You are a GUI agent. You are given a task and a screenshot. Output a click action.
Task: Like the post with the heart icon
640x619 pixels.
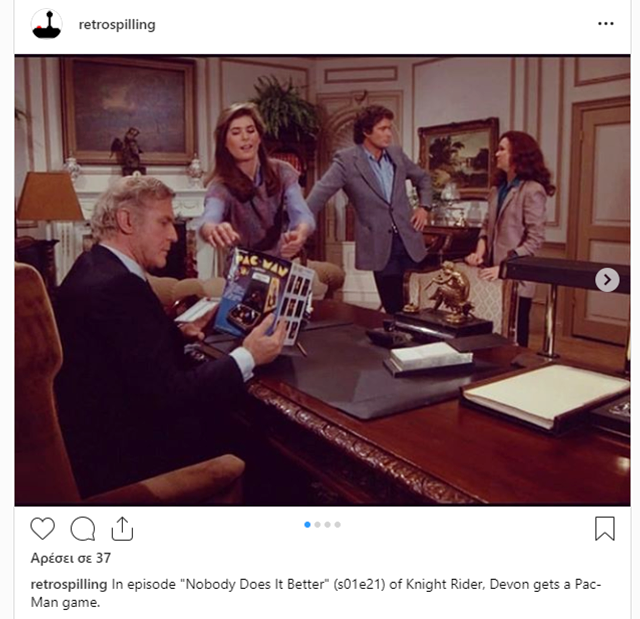(42, 528)
